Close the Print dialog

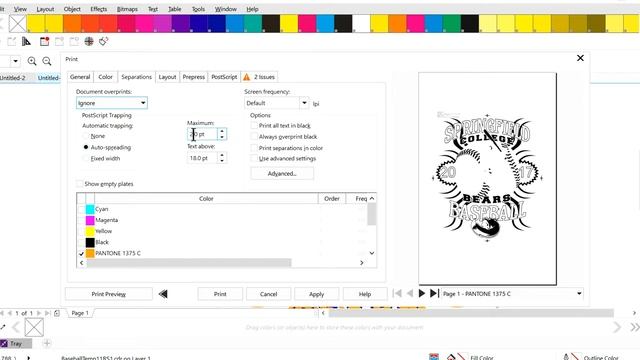580,58
